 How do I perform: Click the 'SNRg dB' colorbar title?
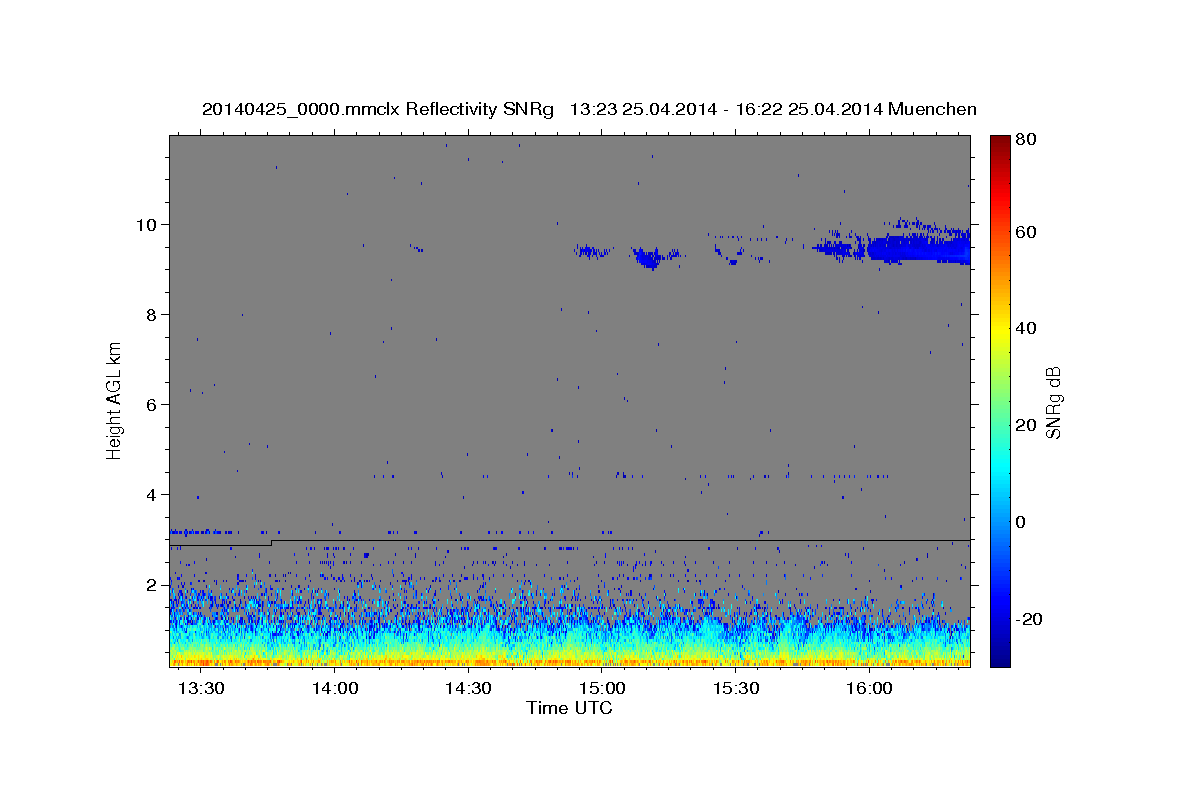[x=1054, y=402]
